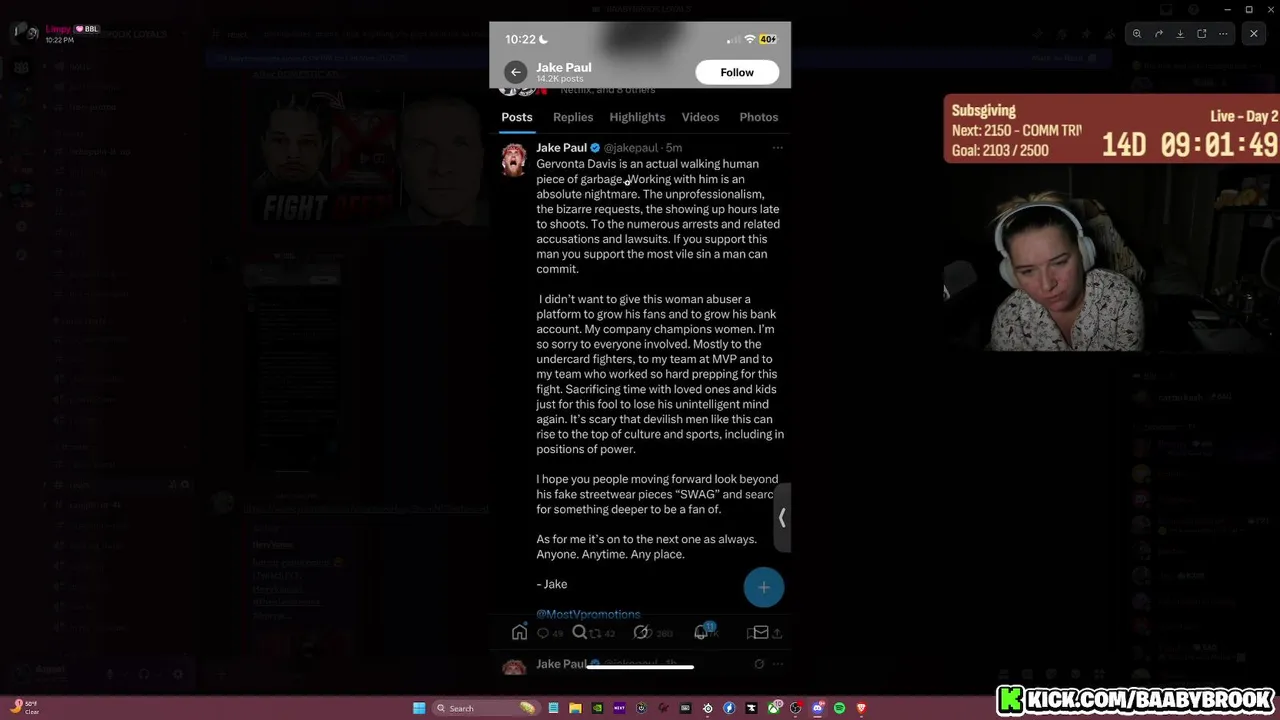Open OBS Studio from the taskbar
Image resolution: width=1280 pixels, height=720 pixels.
click(x=796, y=708)
